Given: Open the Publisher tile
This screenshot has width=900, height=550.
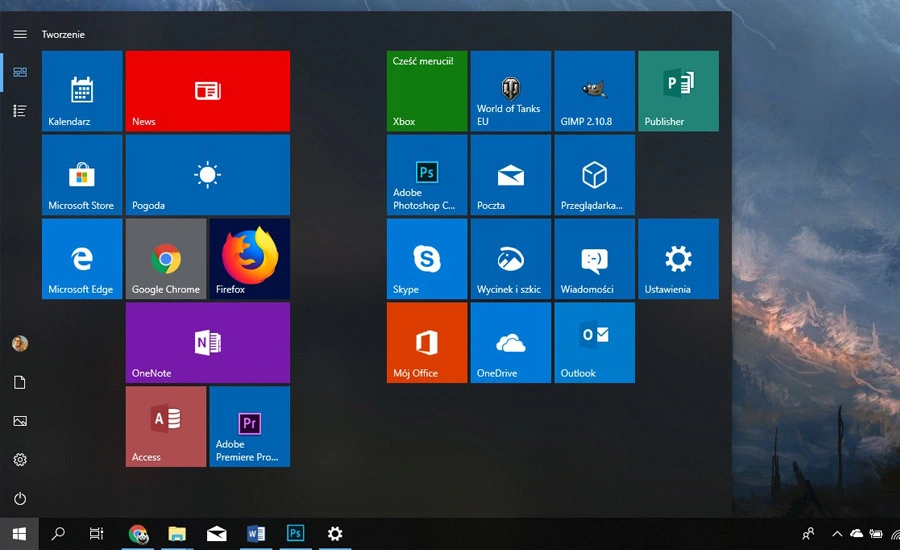Looking at the screenshot, I should (678, 91).
